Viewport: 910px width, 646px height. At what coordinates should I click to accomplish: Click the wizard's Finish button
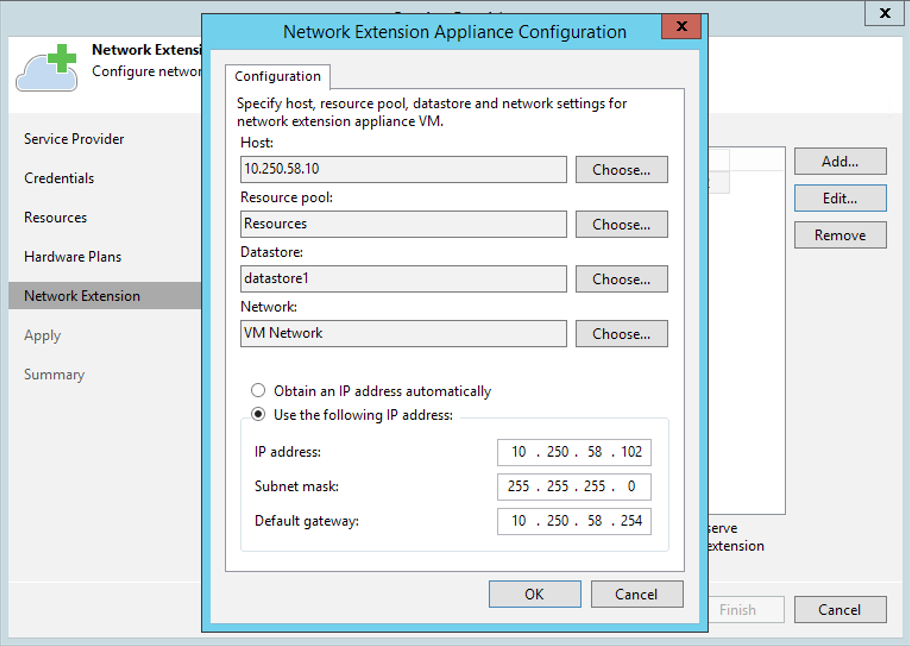tap(746, 609)
